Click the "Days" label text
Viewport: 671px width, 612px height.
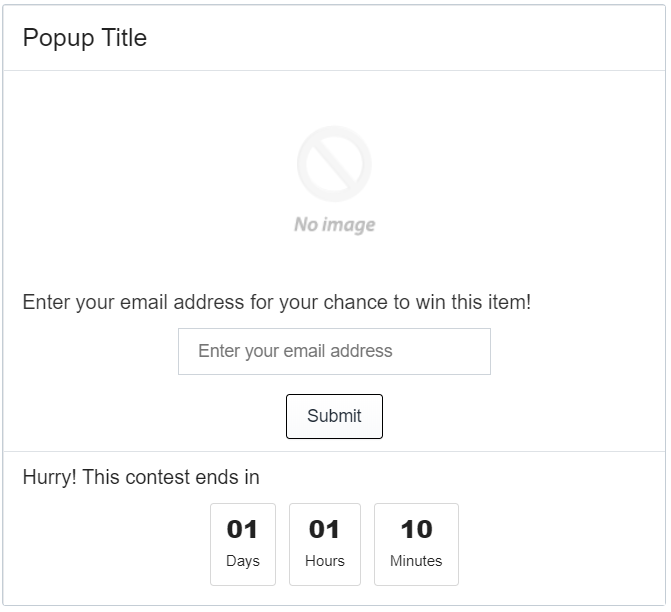(x=242, y=561)
